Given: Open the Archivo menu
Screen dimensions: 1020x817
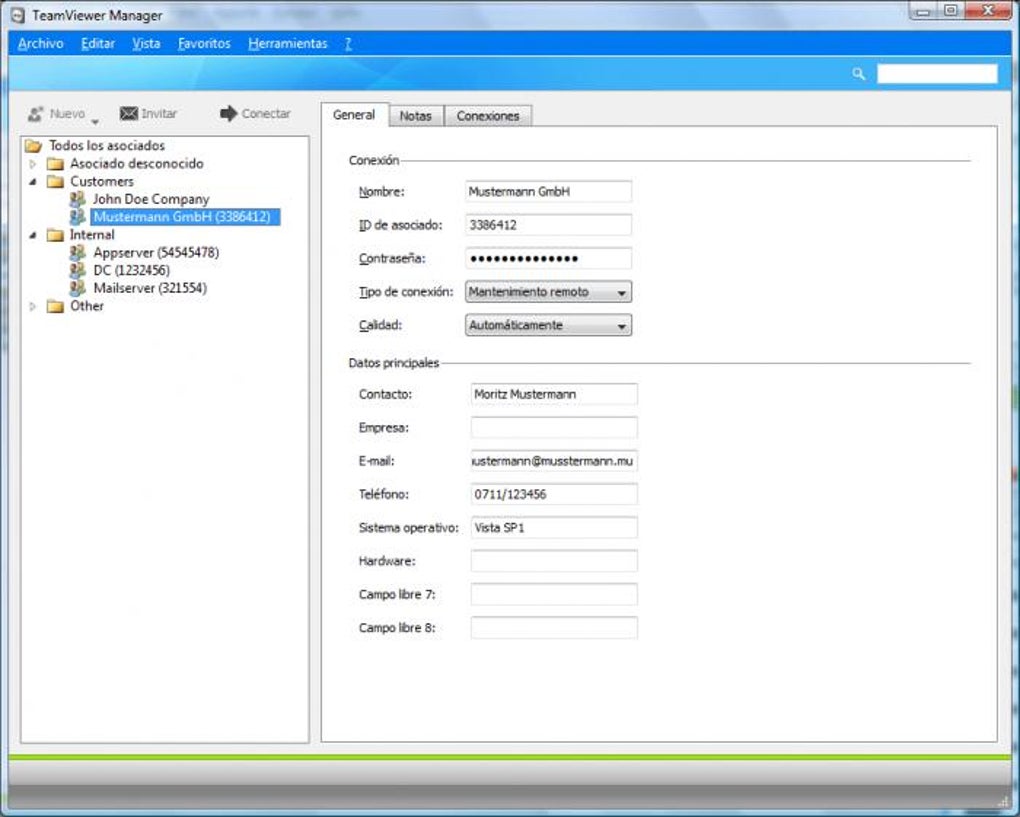Looking at the screenshot, I should point(40,44).
